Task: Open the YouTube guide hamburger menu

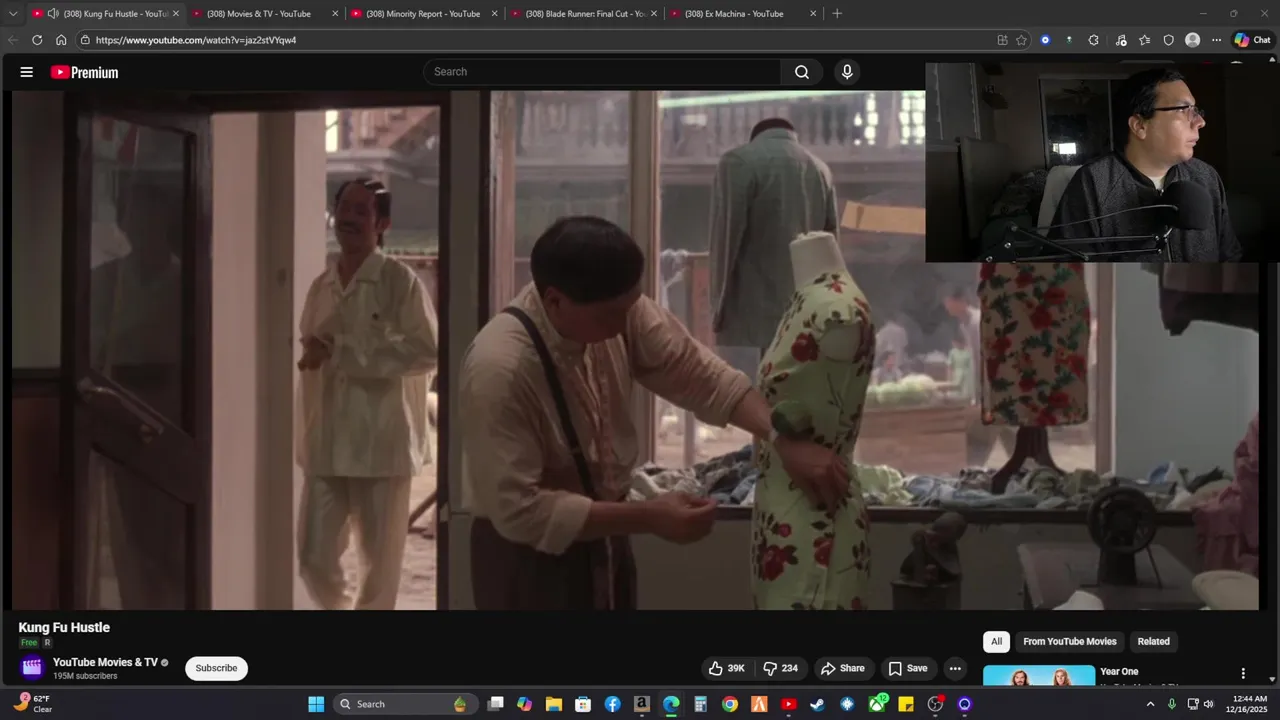Action: (27, 72)
